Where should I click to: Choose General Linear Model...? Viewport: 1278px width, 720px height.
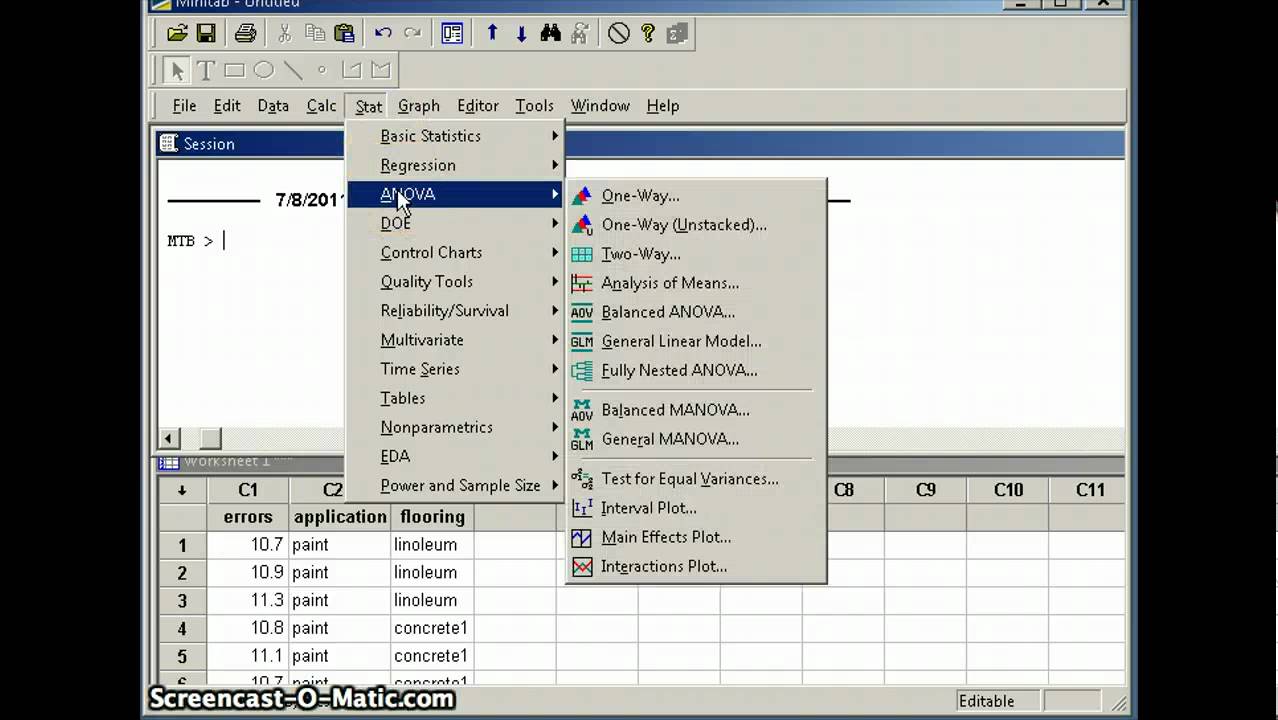pos(696,341)
